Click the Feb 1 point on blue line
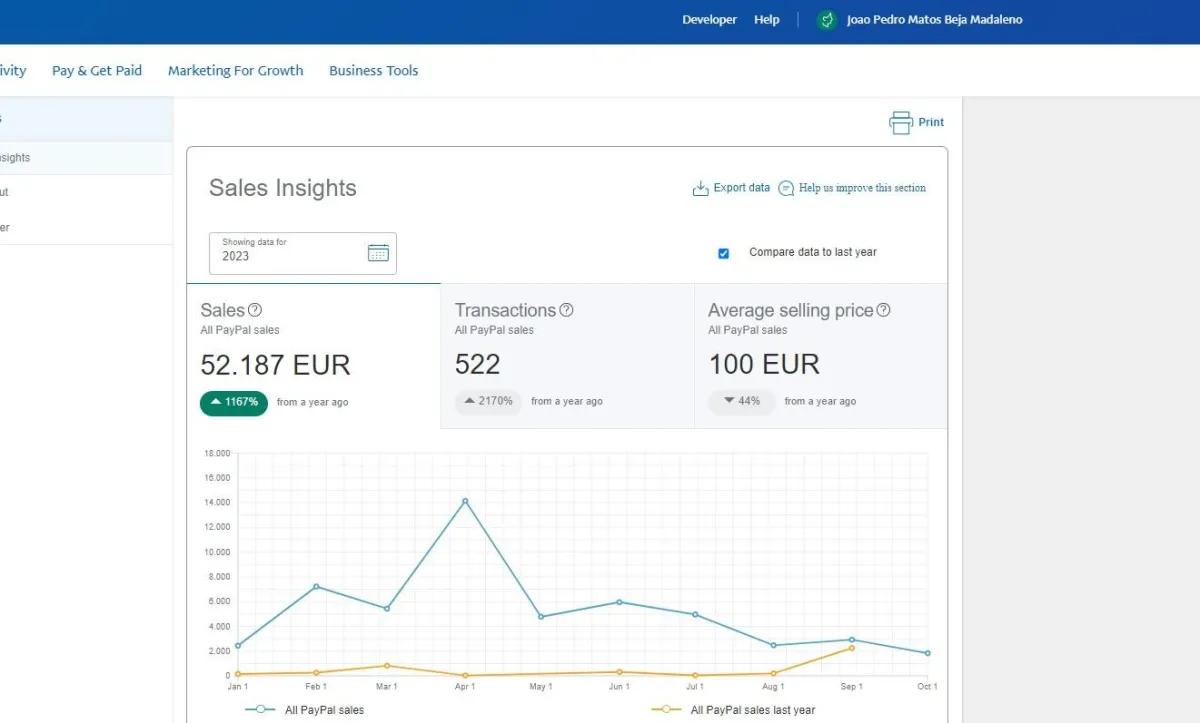The width and height of the screenshot is (1200, 723). 316,587
